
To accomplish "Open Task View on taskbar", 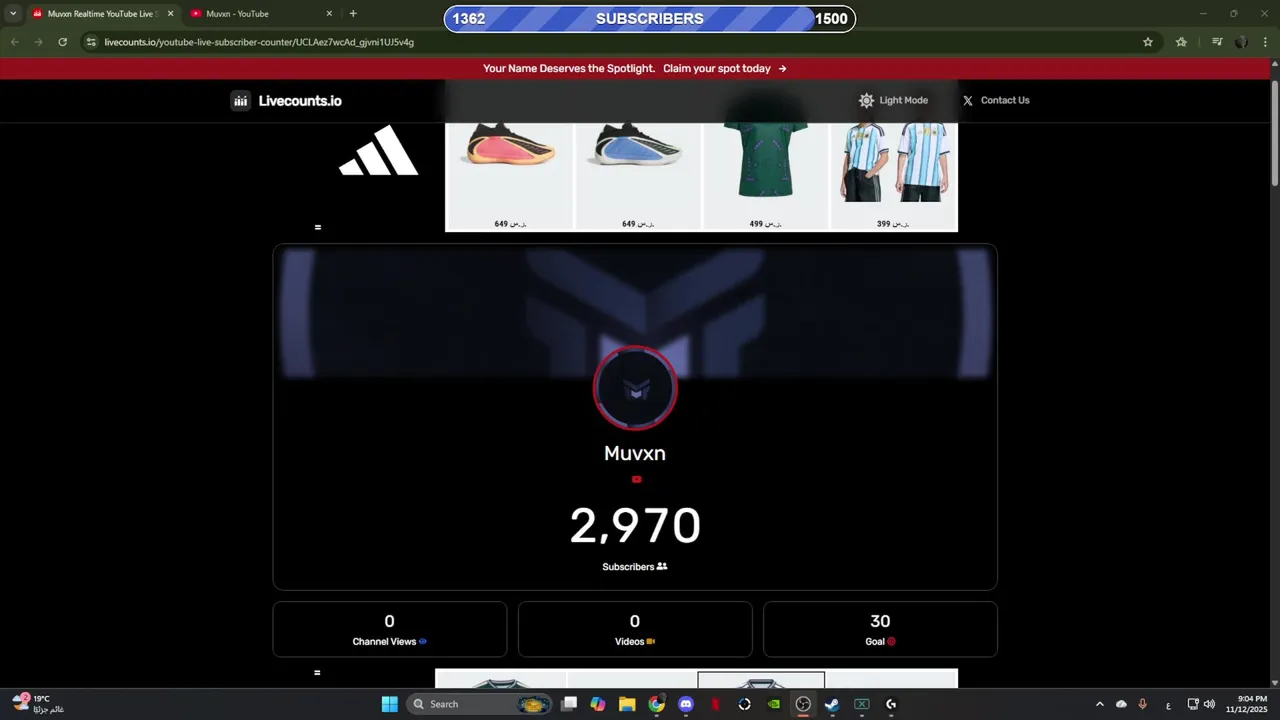I will point(569,704).
